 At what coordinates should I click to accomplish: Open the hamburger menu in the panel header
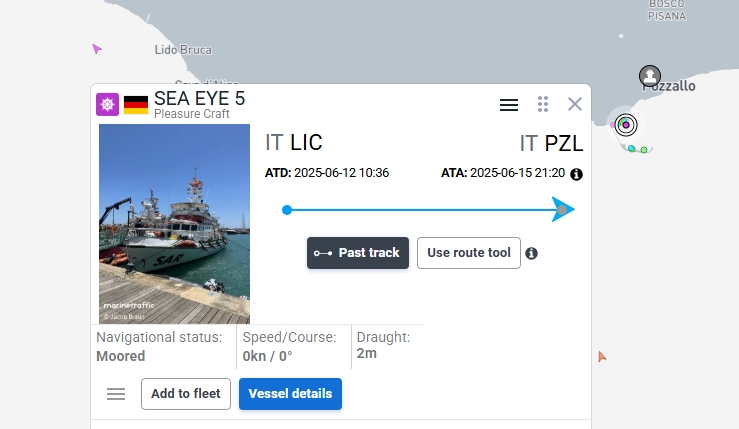click(x=509, y=105)
